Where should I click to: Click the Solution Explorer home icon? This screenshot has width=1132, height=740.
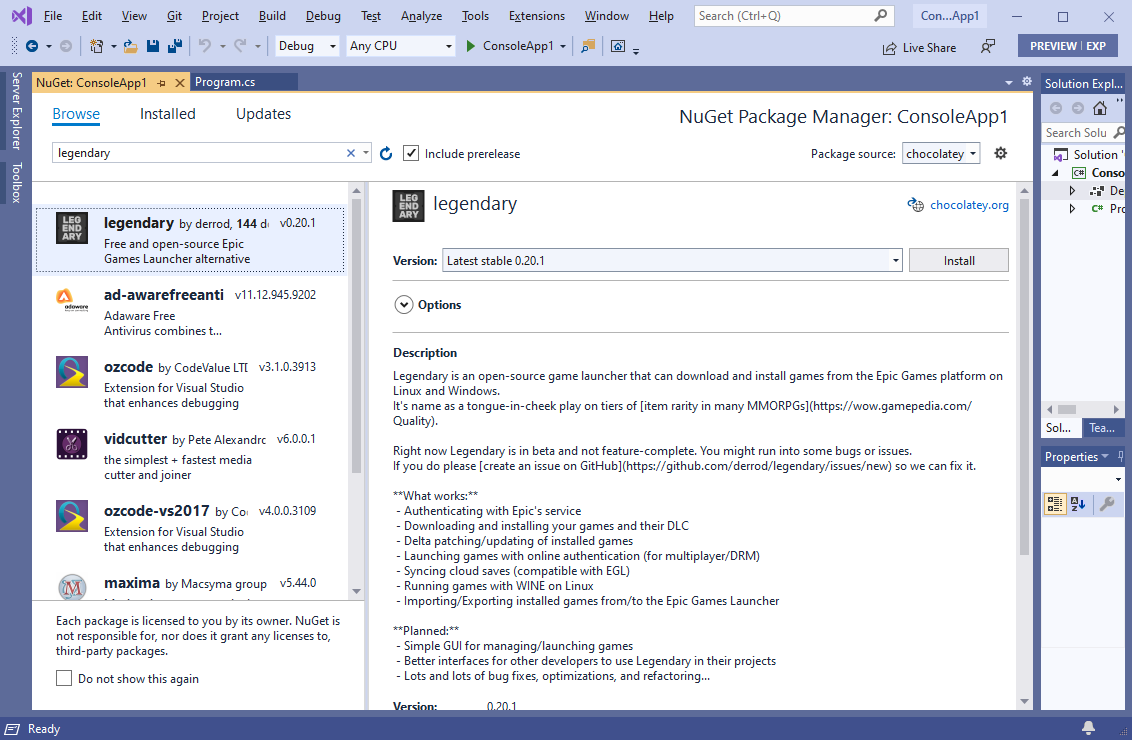click(x=1100, y=108)
